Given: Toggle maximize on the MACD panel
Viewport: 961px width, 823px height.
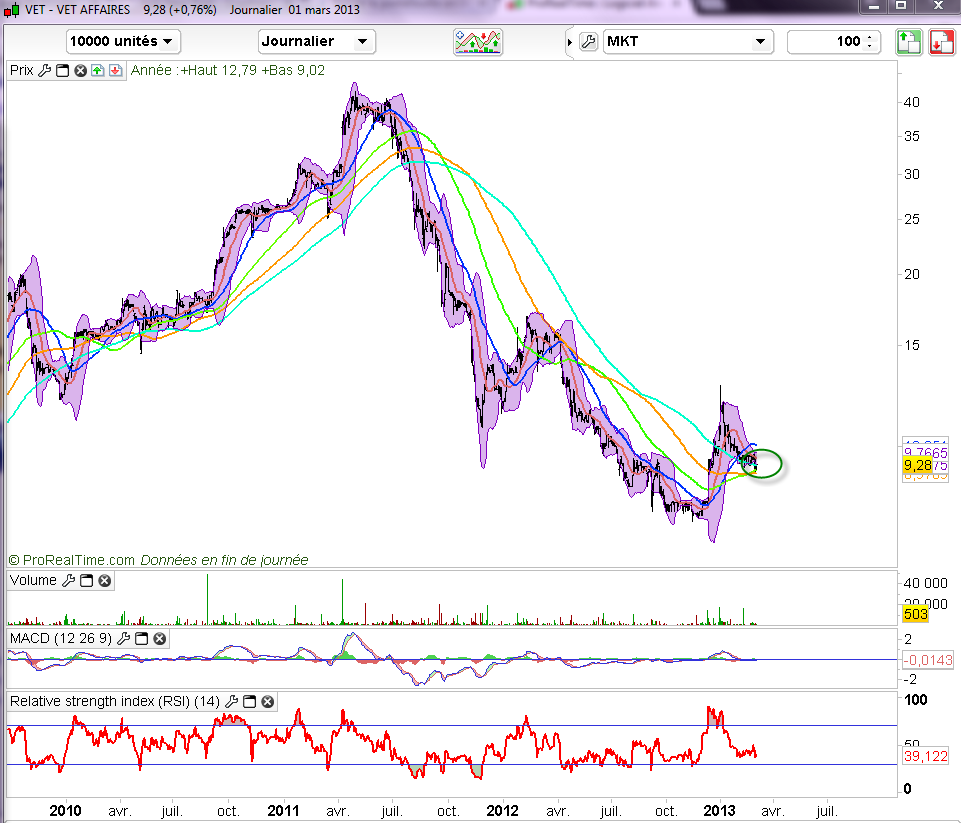Looking at the screenshot, I should click(141, 638).
